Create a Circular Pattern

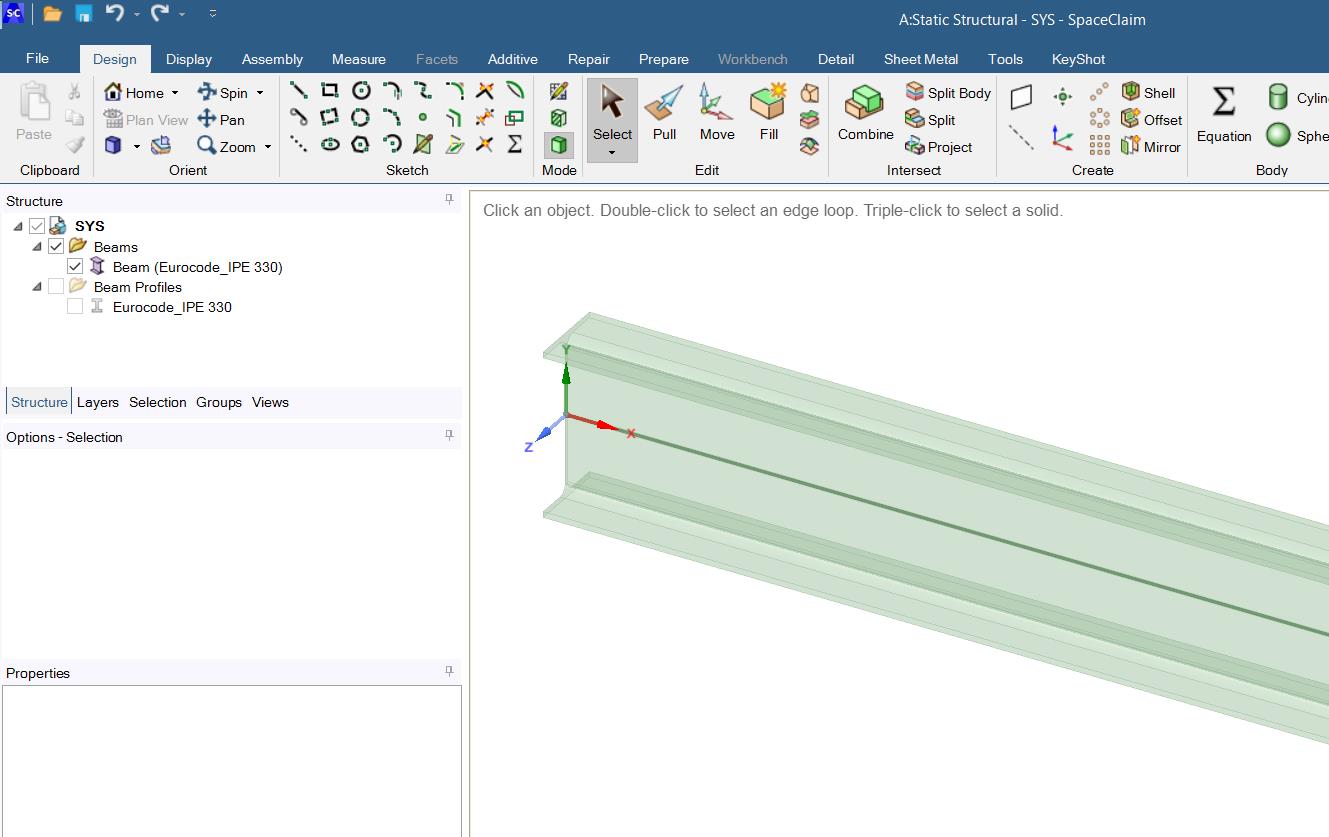[1099, 119]
